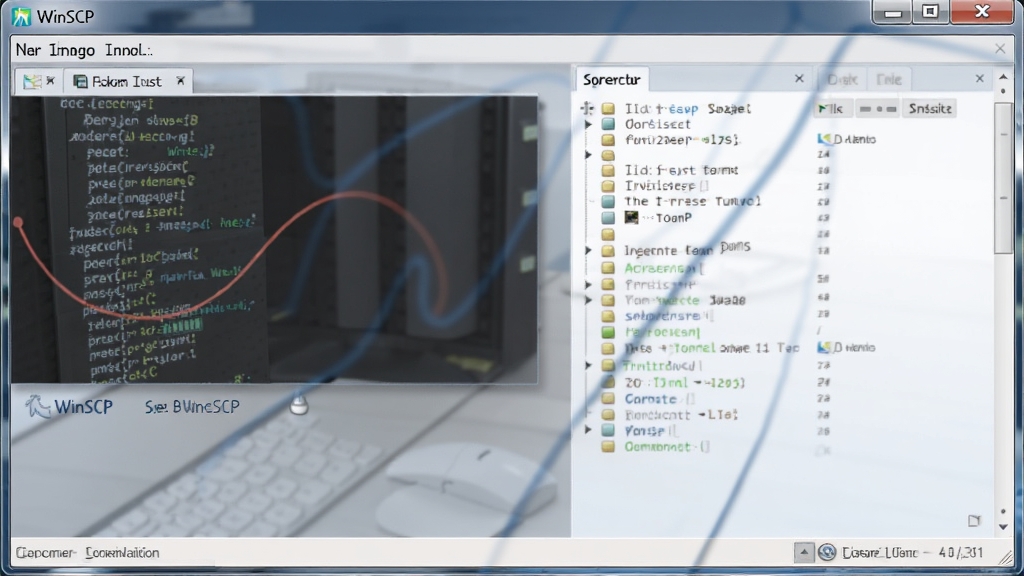This screenshot has width=1024, height=576.
Task: Click the teal icon of The T-rrese Tunvel
Action: click(608, 201)
